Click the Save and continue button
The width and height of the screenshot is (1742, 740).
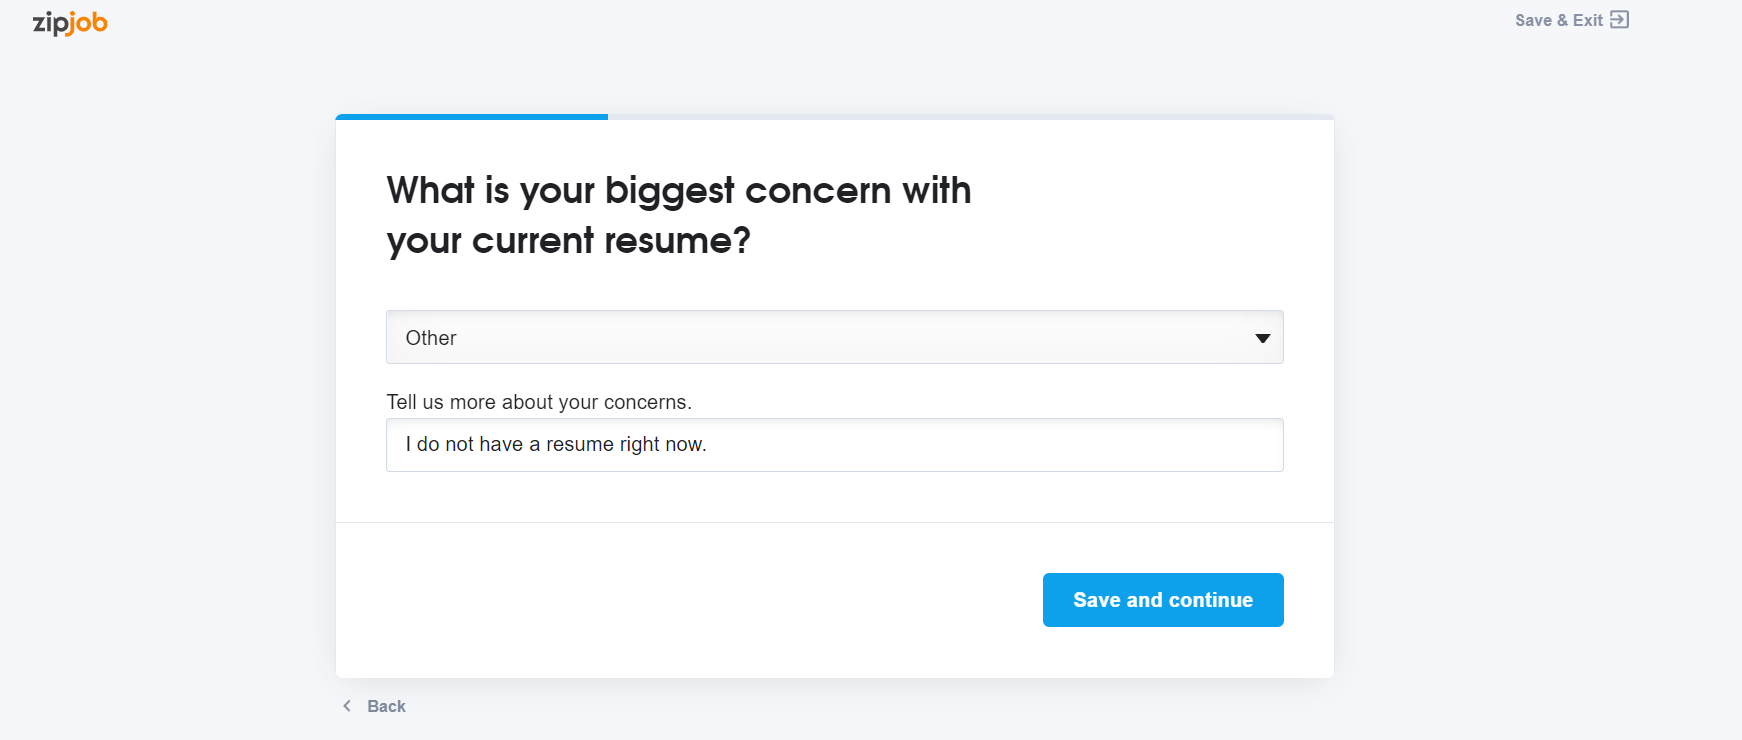pos(1163,600)
